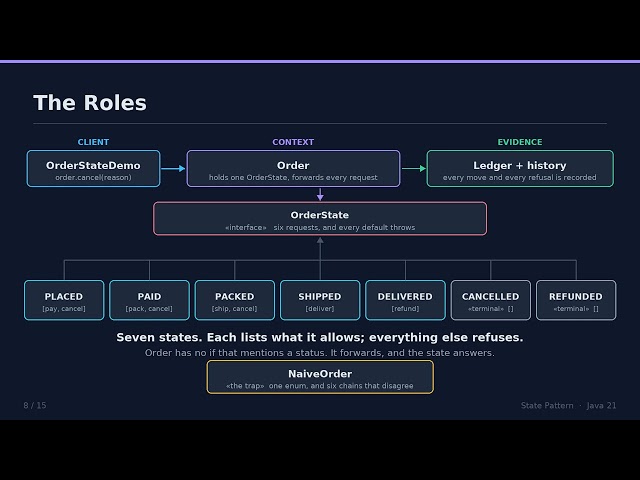Click the Order context box
The width and height of the screenshot is (640, 480).
tap(293, 169)
